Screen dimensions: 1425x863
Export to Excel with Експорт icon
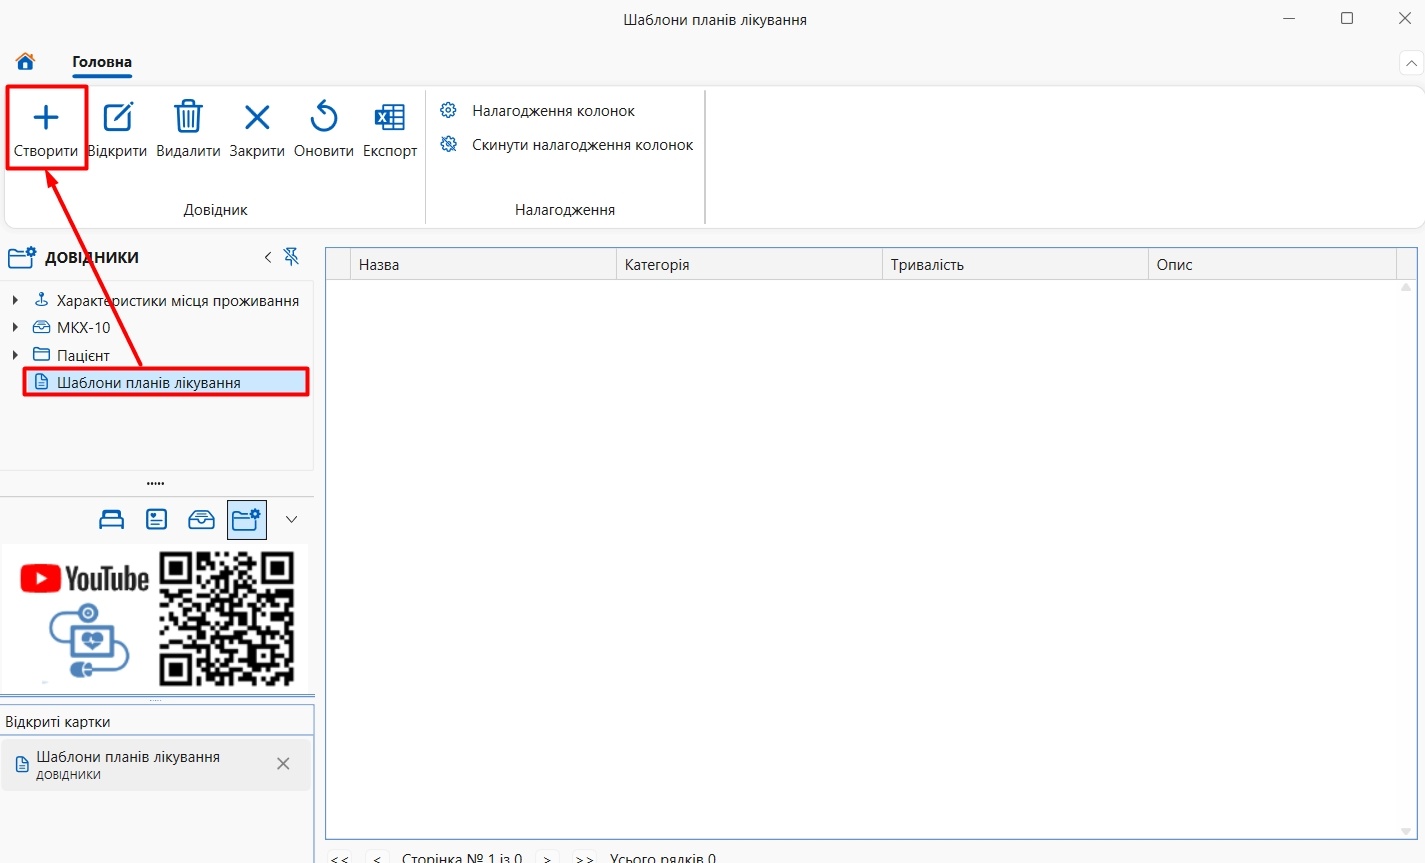390,118
